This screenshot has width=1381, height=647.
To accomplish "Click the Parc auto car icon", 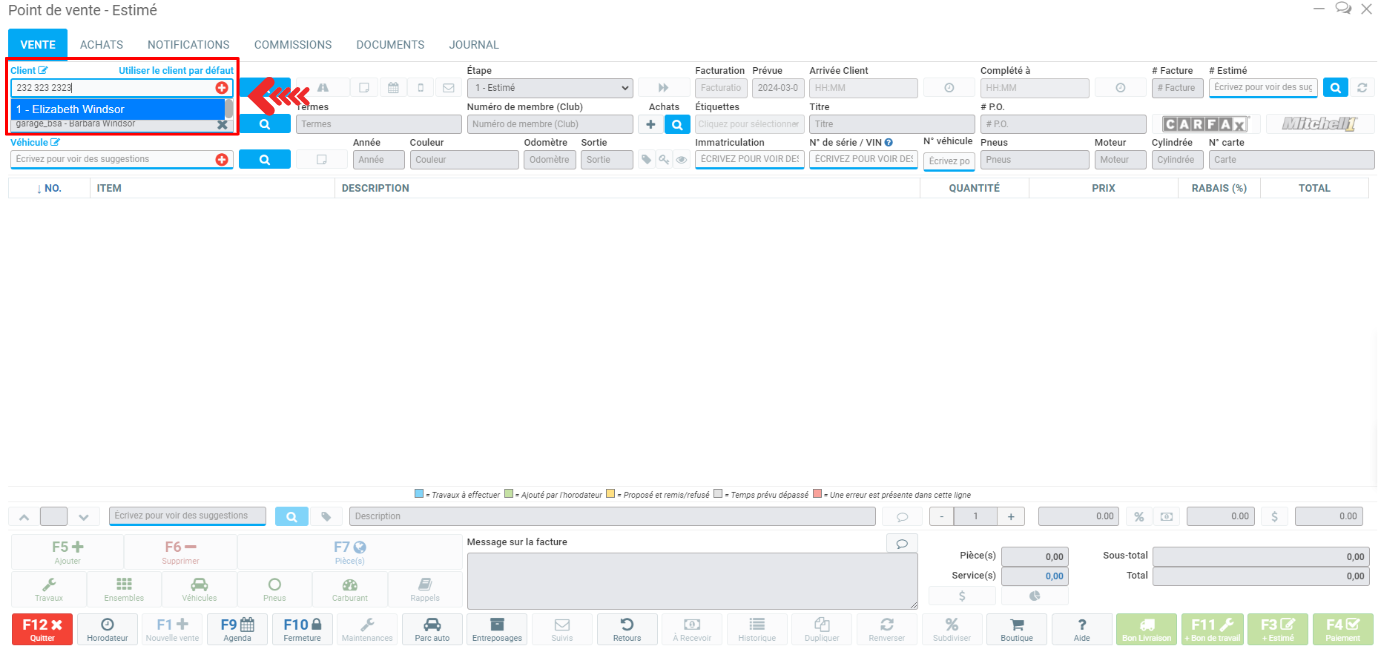I will click(x=432, y=629).
